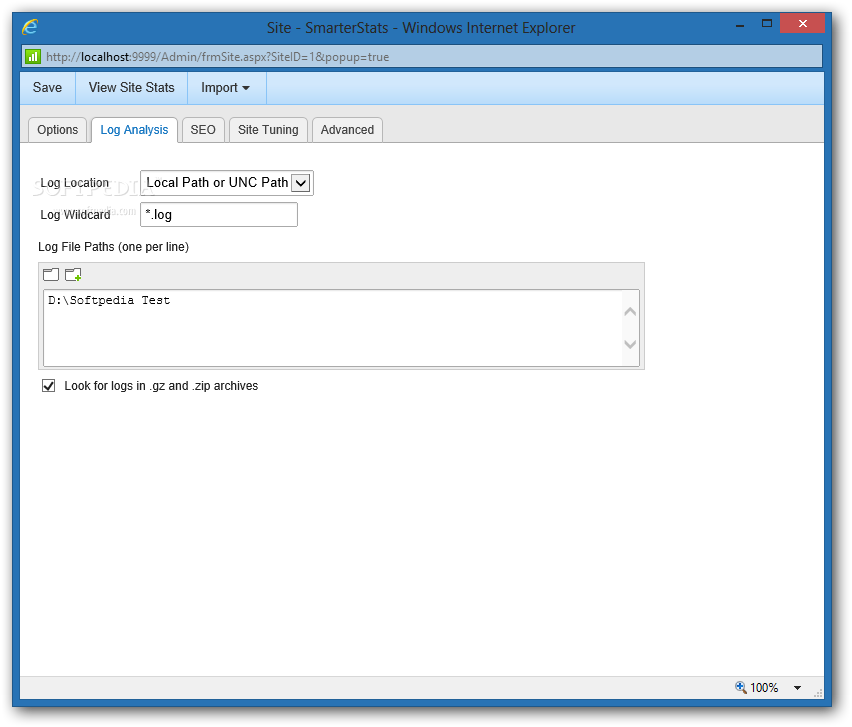852x727 pixels.
Task: Open the zoom level dropdown arrow
Action: coord(797,688)
